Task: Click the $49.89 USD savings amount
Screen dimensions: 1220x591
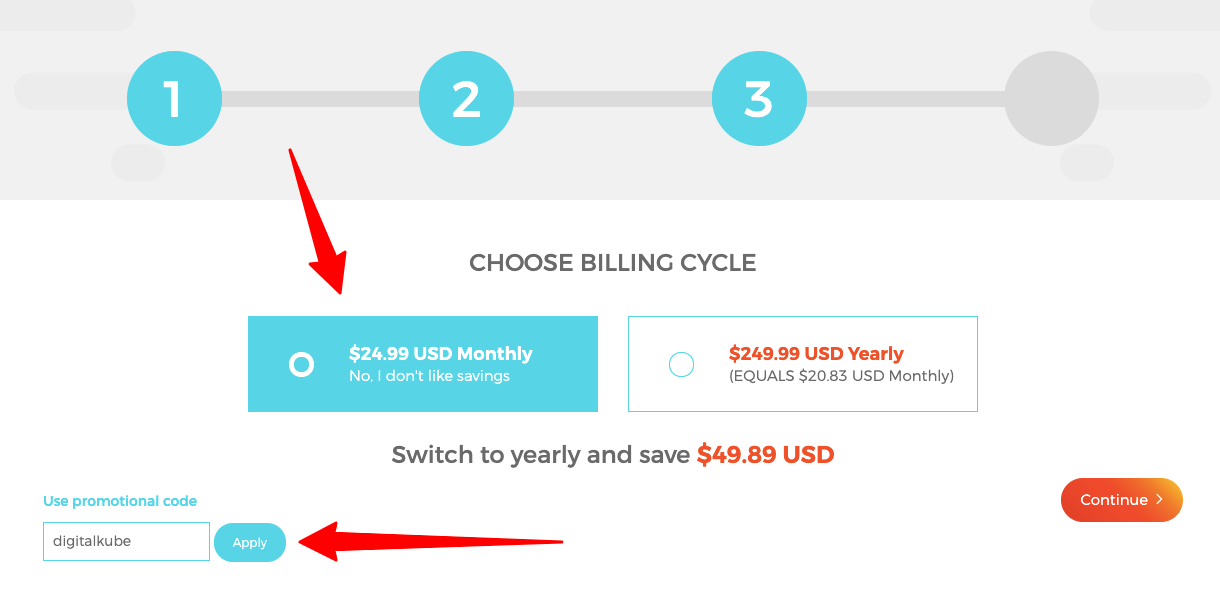Action: click(765, 455)
